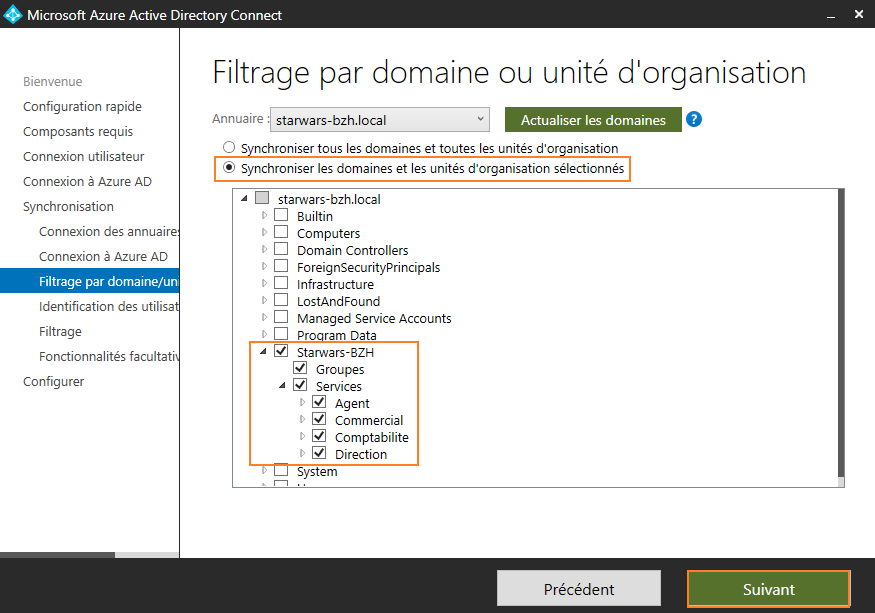875x613 pixels.
Task: Expand the Managed Service Accounts node
Action: point(264,318)
